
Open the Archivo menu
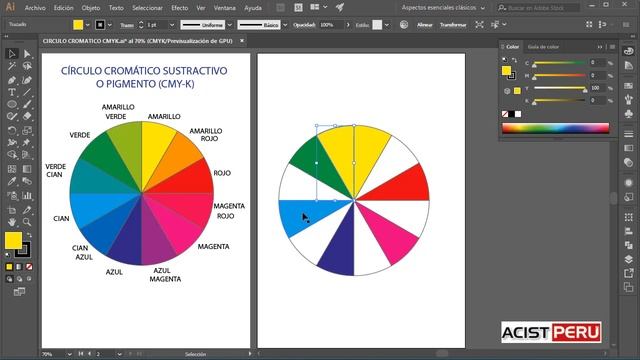pos(35,8)
